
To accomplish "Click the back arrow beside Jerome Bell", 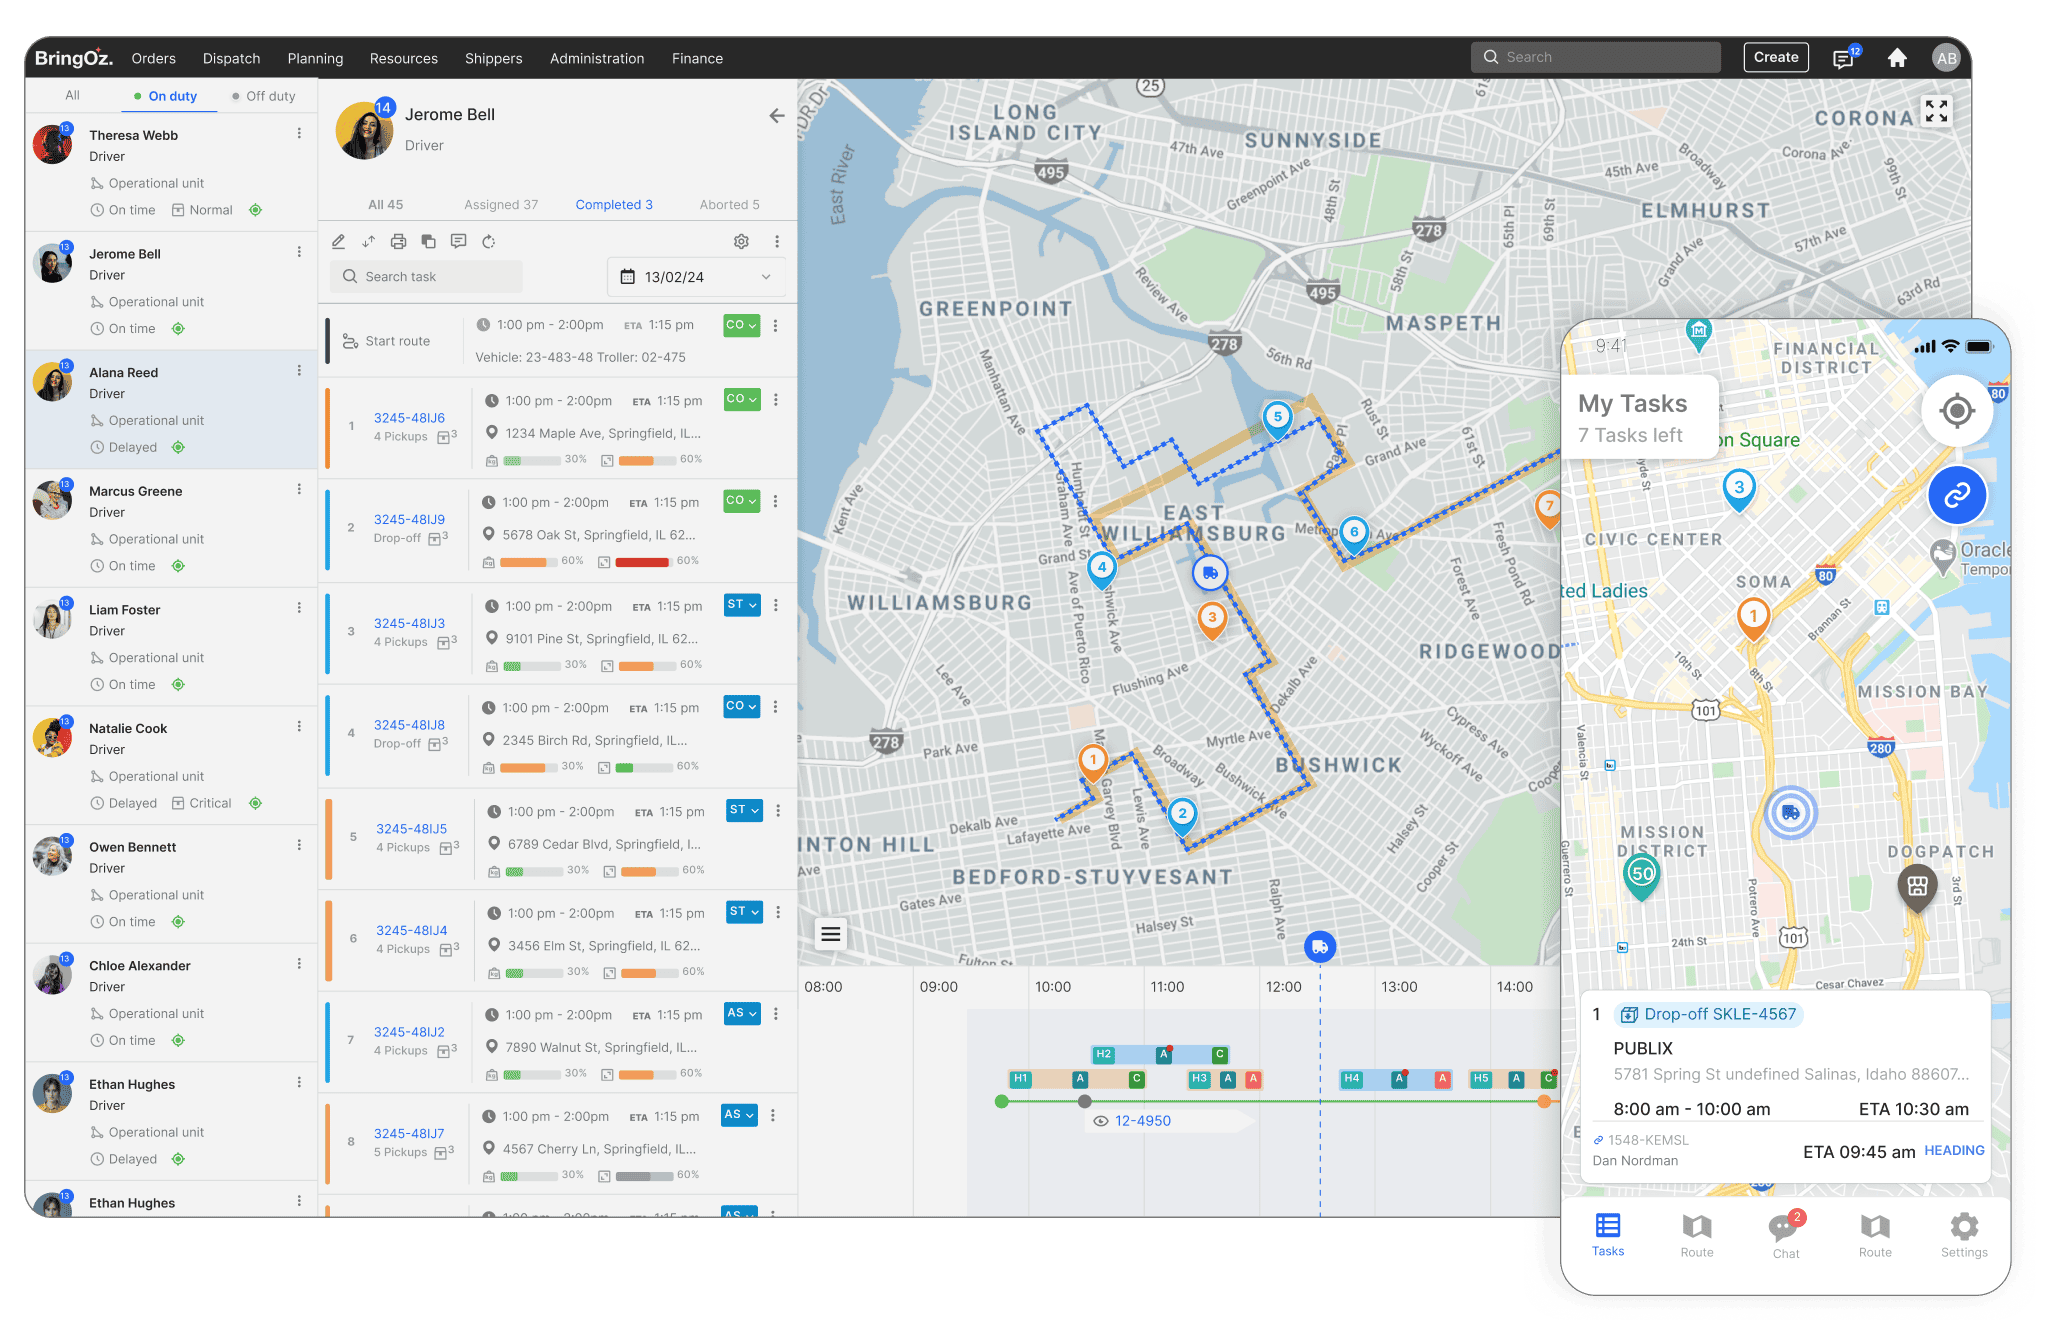I will [776, 116].
